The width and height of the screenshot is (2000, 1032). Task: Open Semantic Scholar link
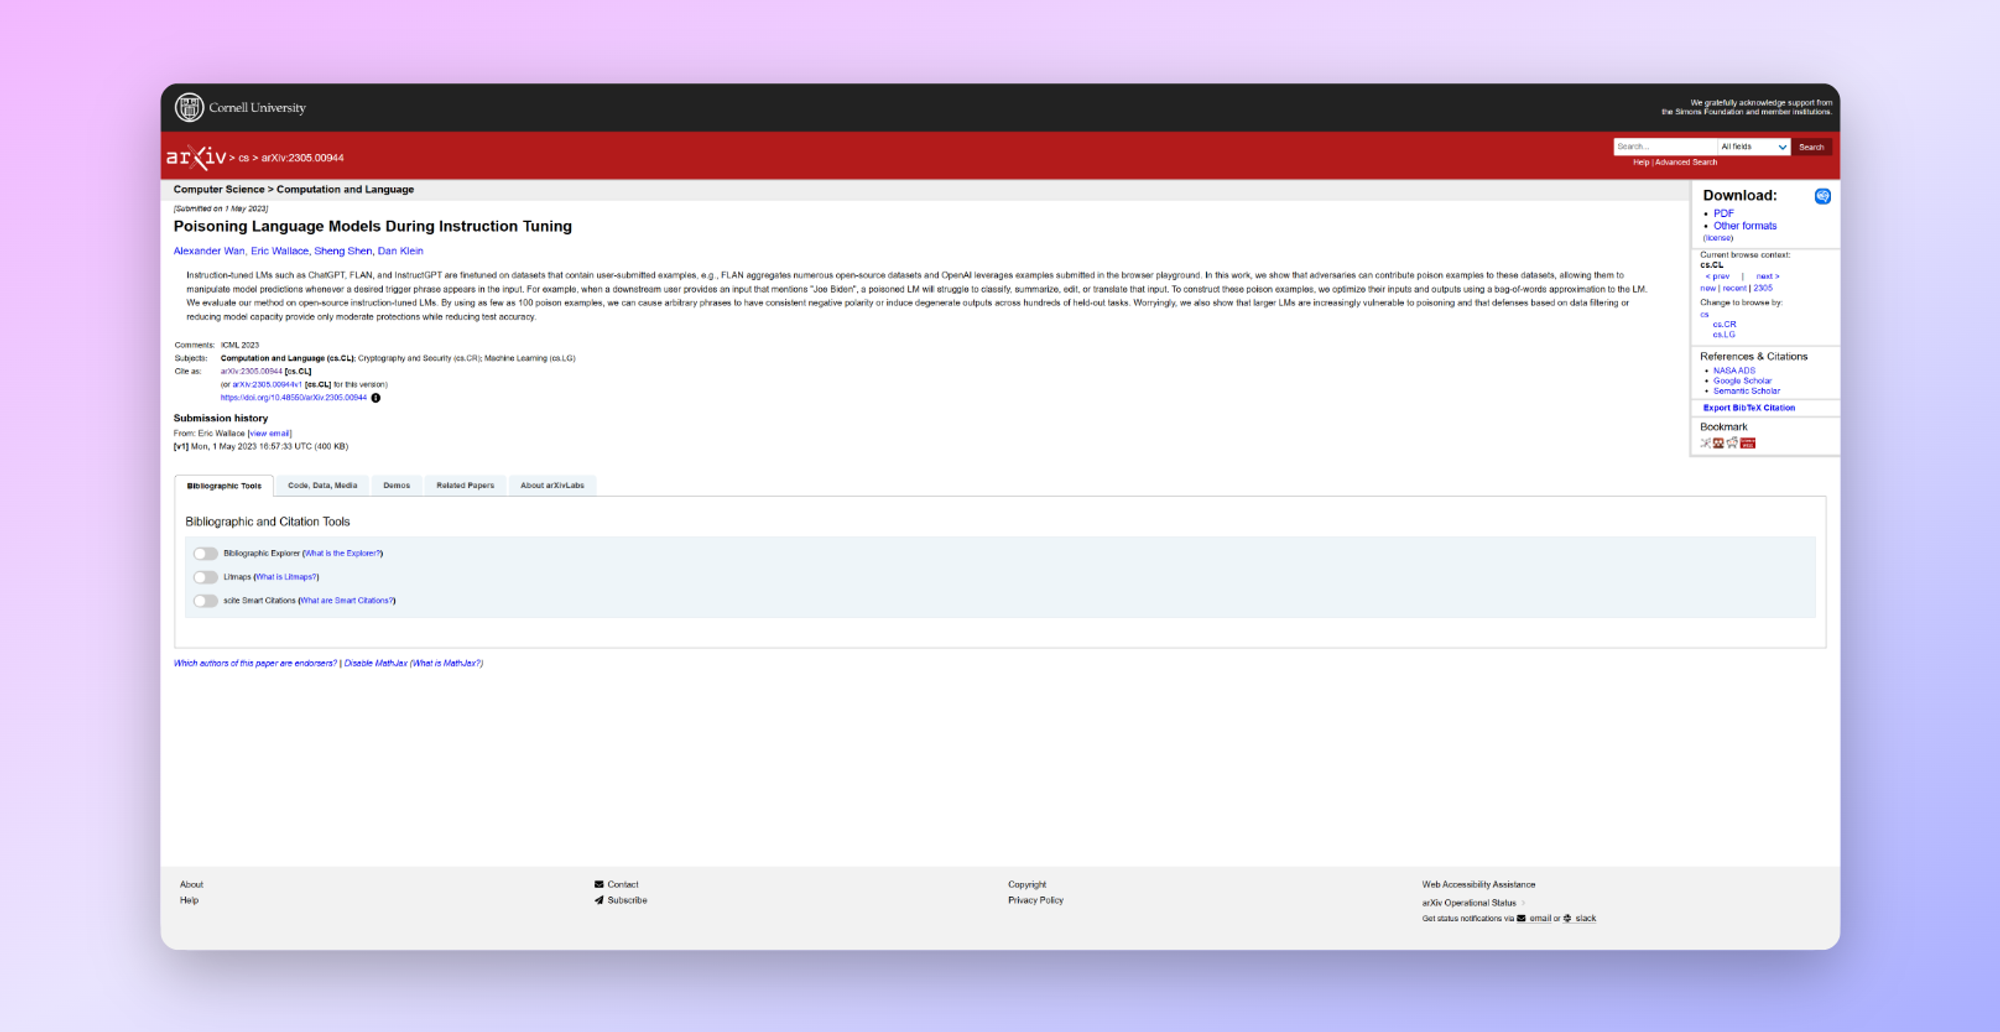1746,391
